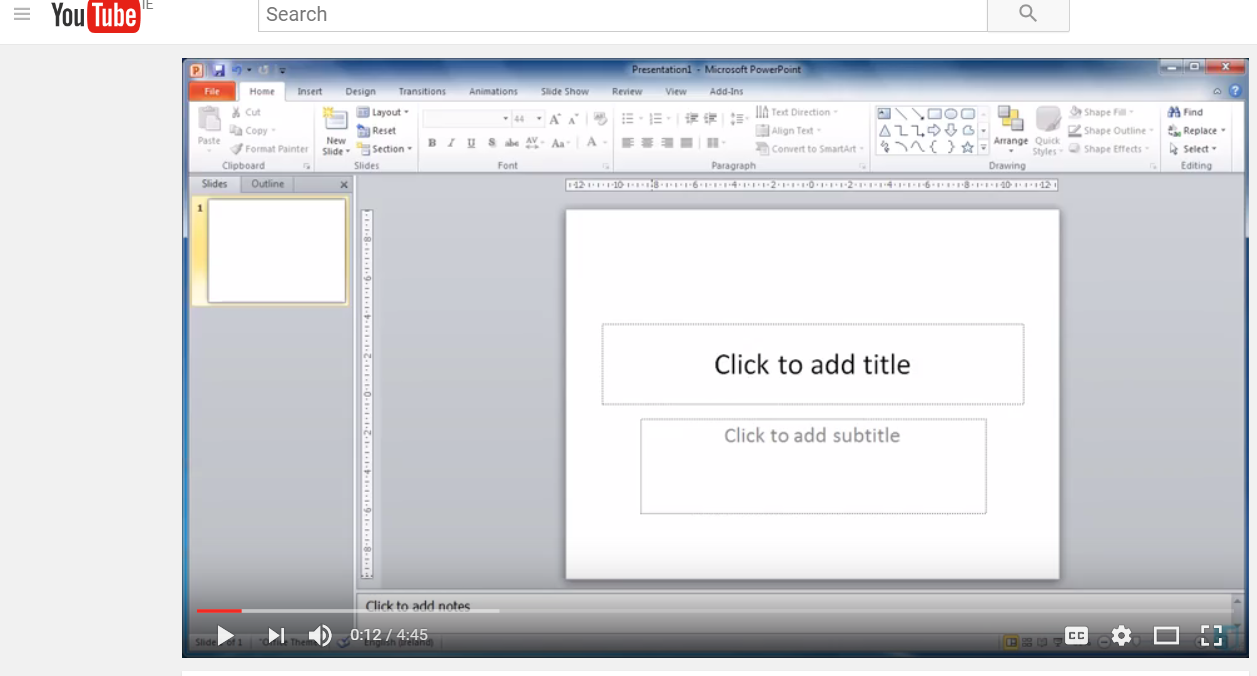Open the Review ribbon tab
1257x676 pixels.
[627, 92]
